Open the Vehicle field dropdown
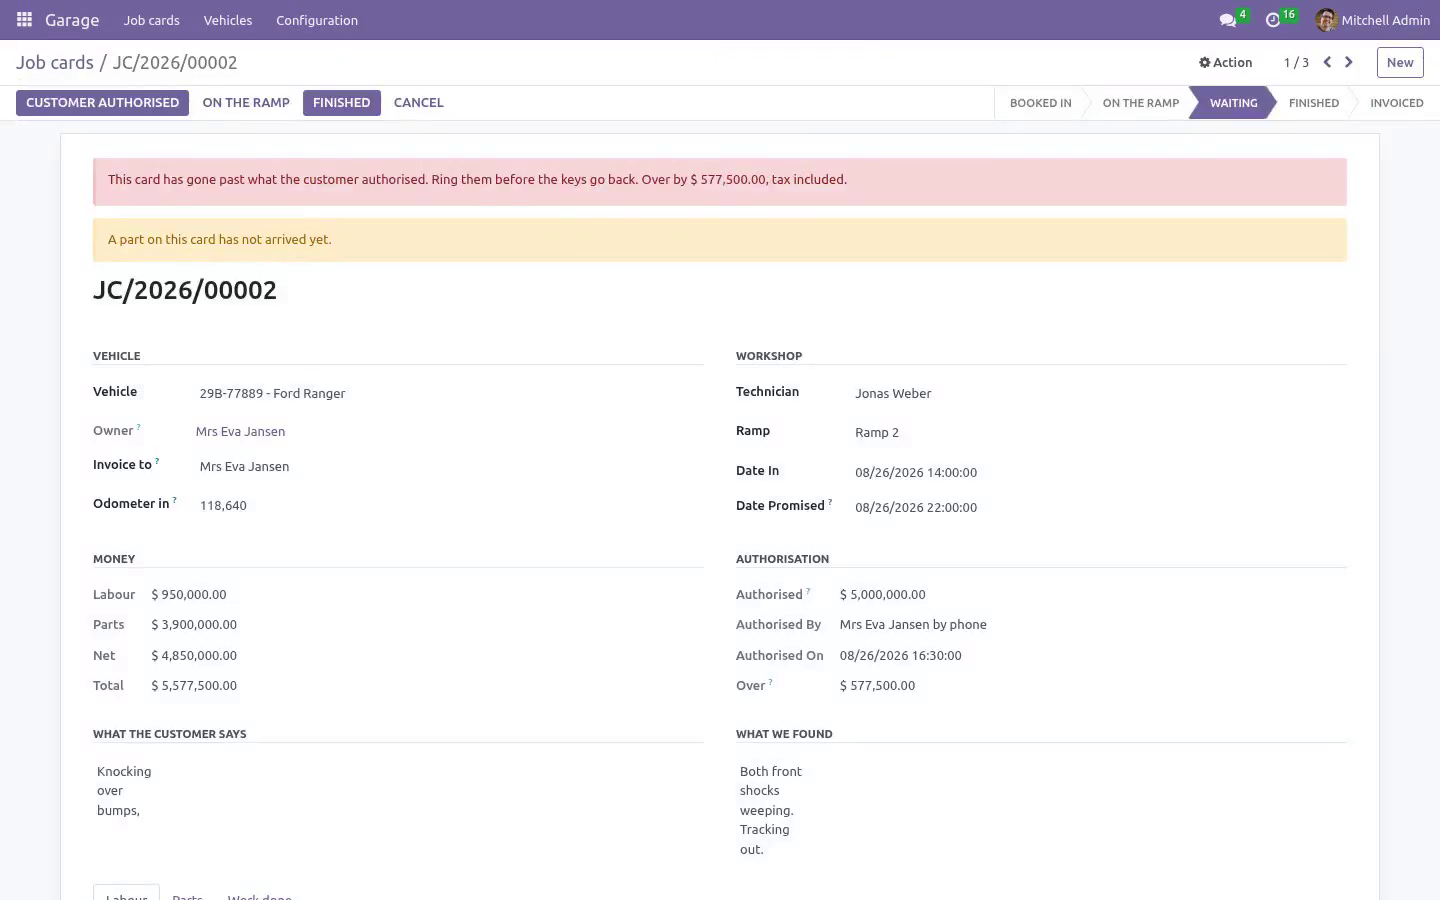 click(x=449, y=394)
